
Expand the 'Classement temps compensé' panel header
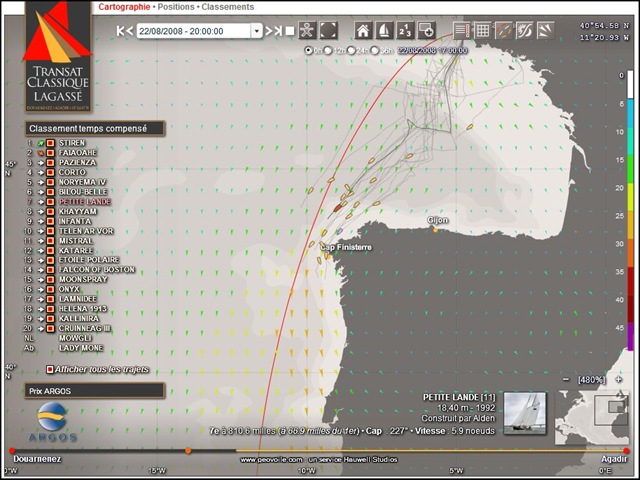tap(95, 129)
